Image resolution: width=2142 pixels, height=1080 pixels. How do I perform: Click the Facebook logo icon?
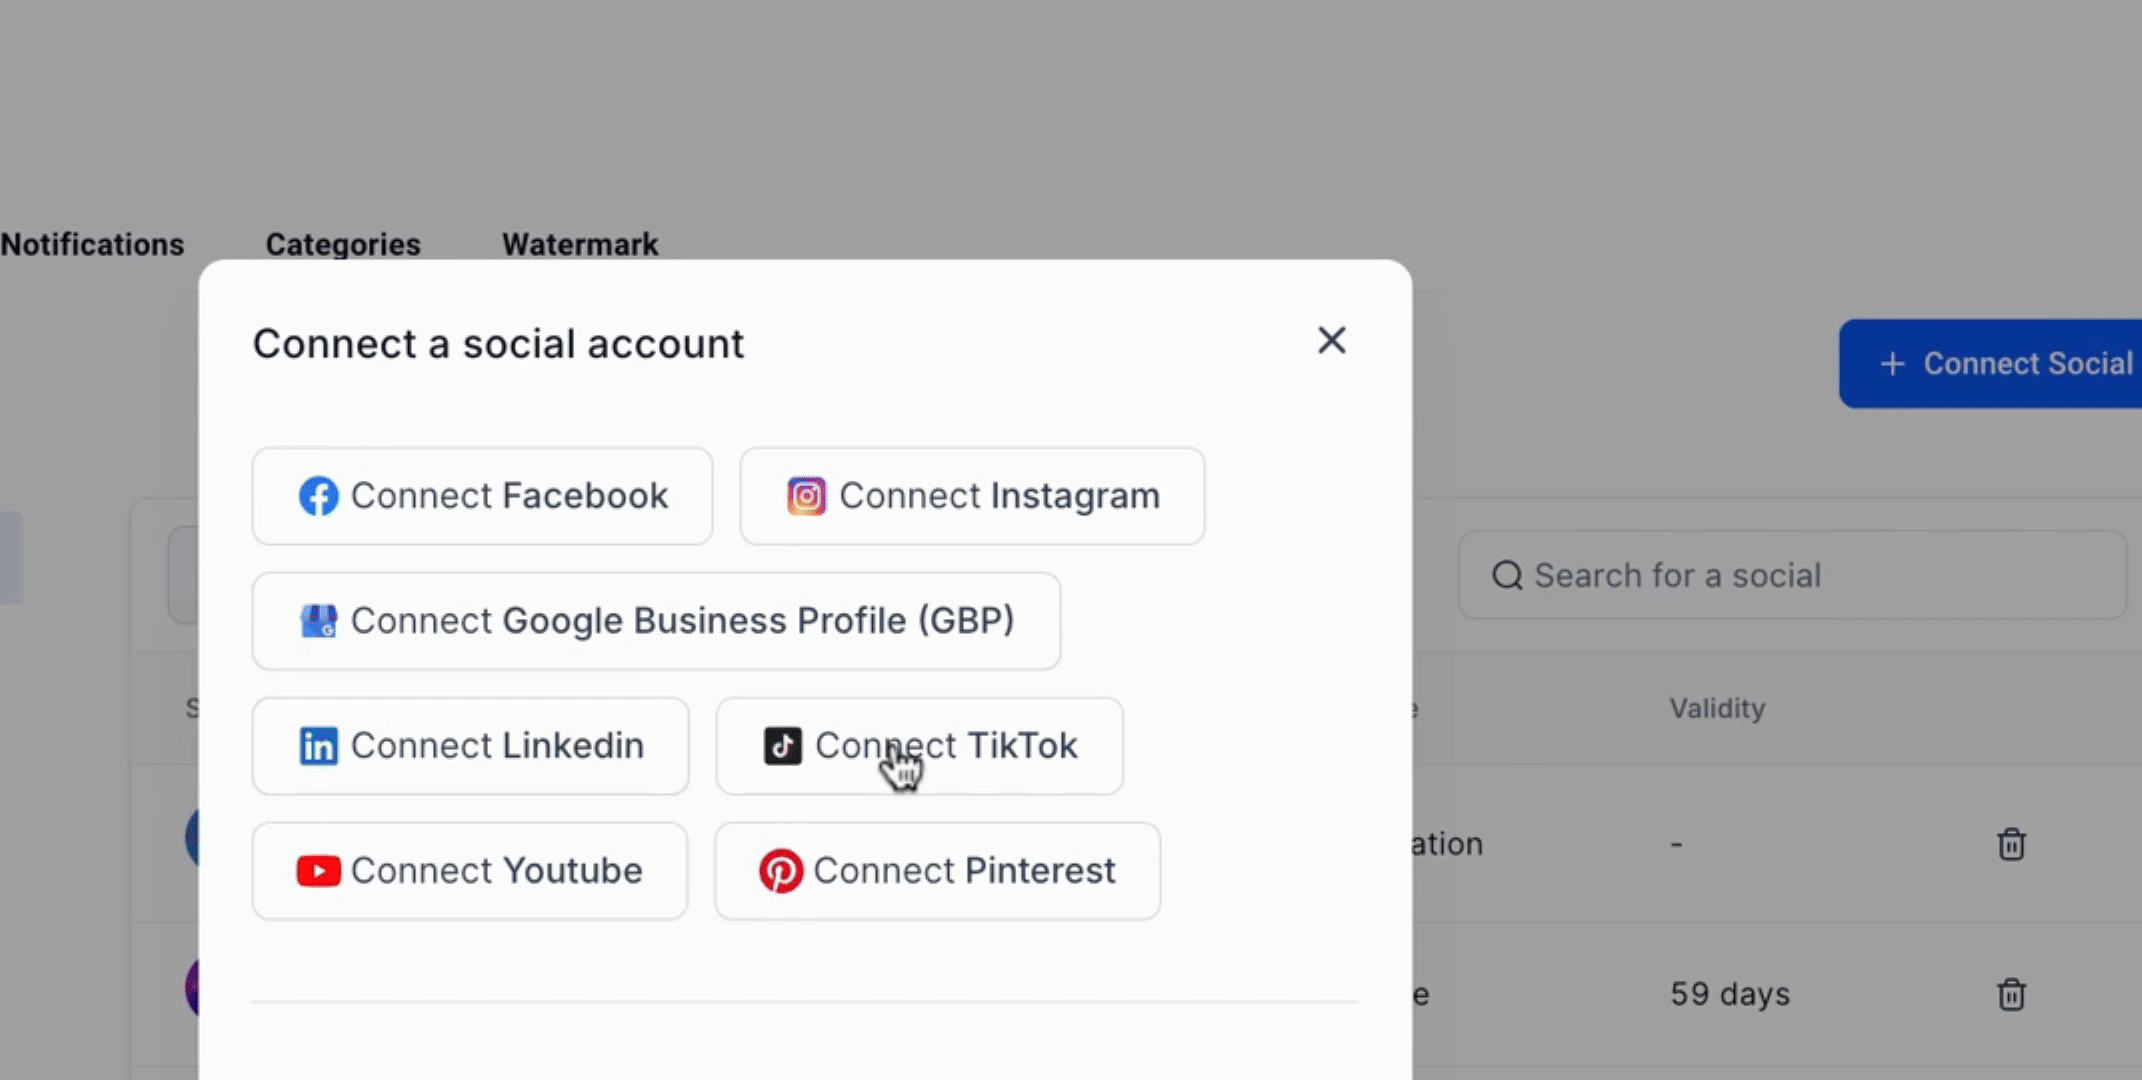(318, 496)
